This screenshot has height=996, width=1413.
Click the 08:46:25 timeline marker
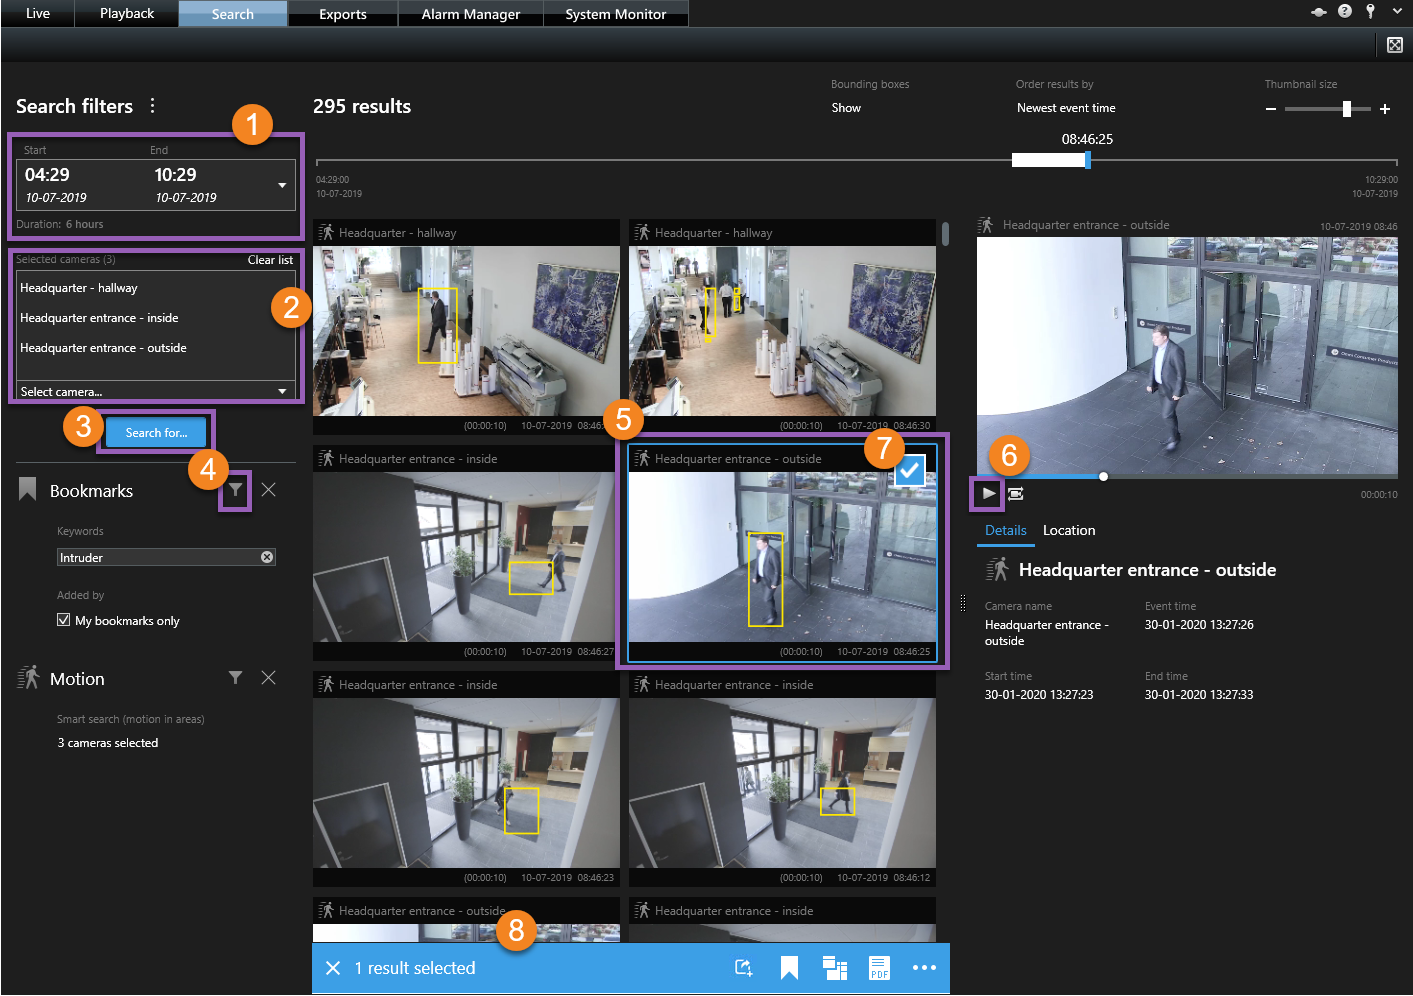point(1087,160)
